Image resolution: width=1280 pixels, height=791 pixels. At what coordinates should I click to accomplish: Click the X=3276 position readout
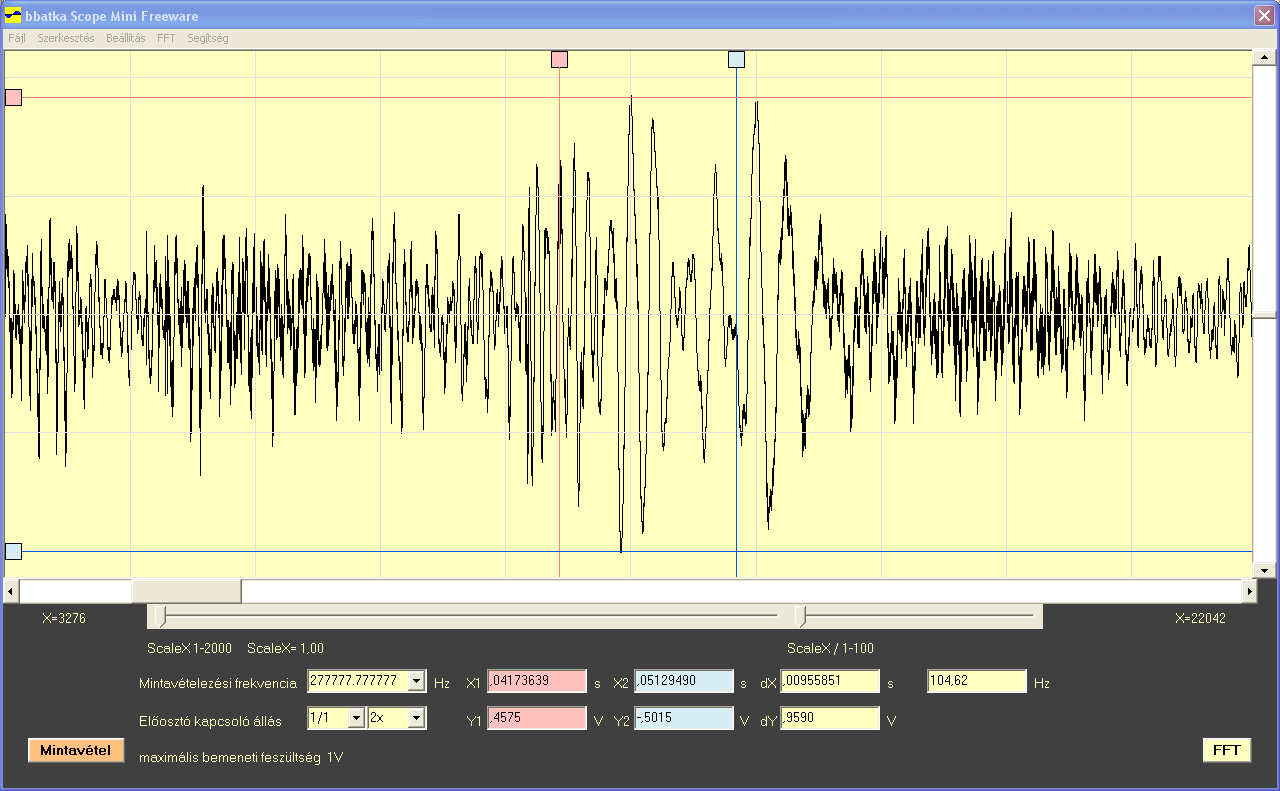click(x=64, y=619)
